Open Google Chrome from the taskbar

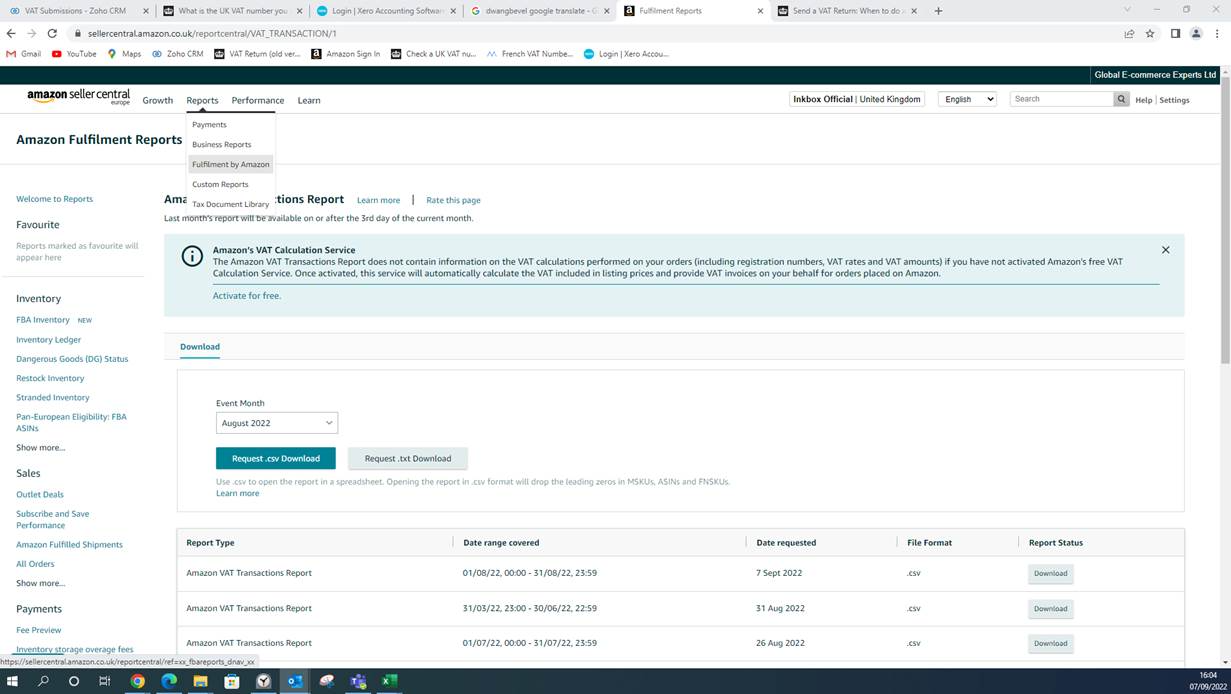pyautogui.click(x=137, y=681)
